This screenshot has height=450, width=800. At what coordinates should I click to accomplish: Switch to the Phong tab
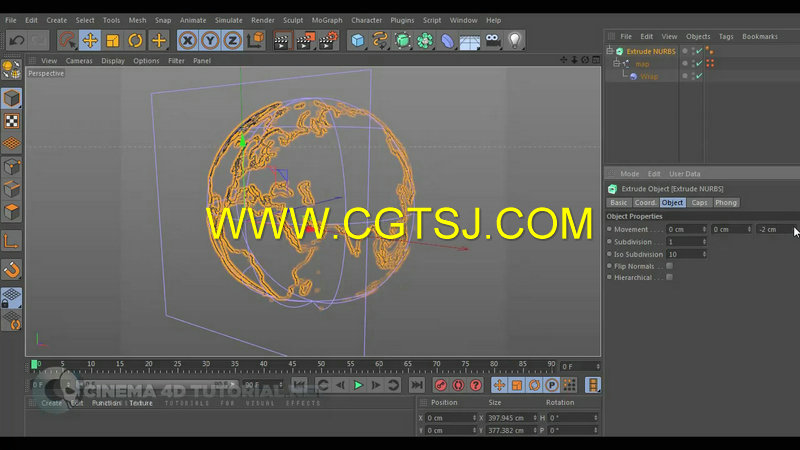point(726,203)
